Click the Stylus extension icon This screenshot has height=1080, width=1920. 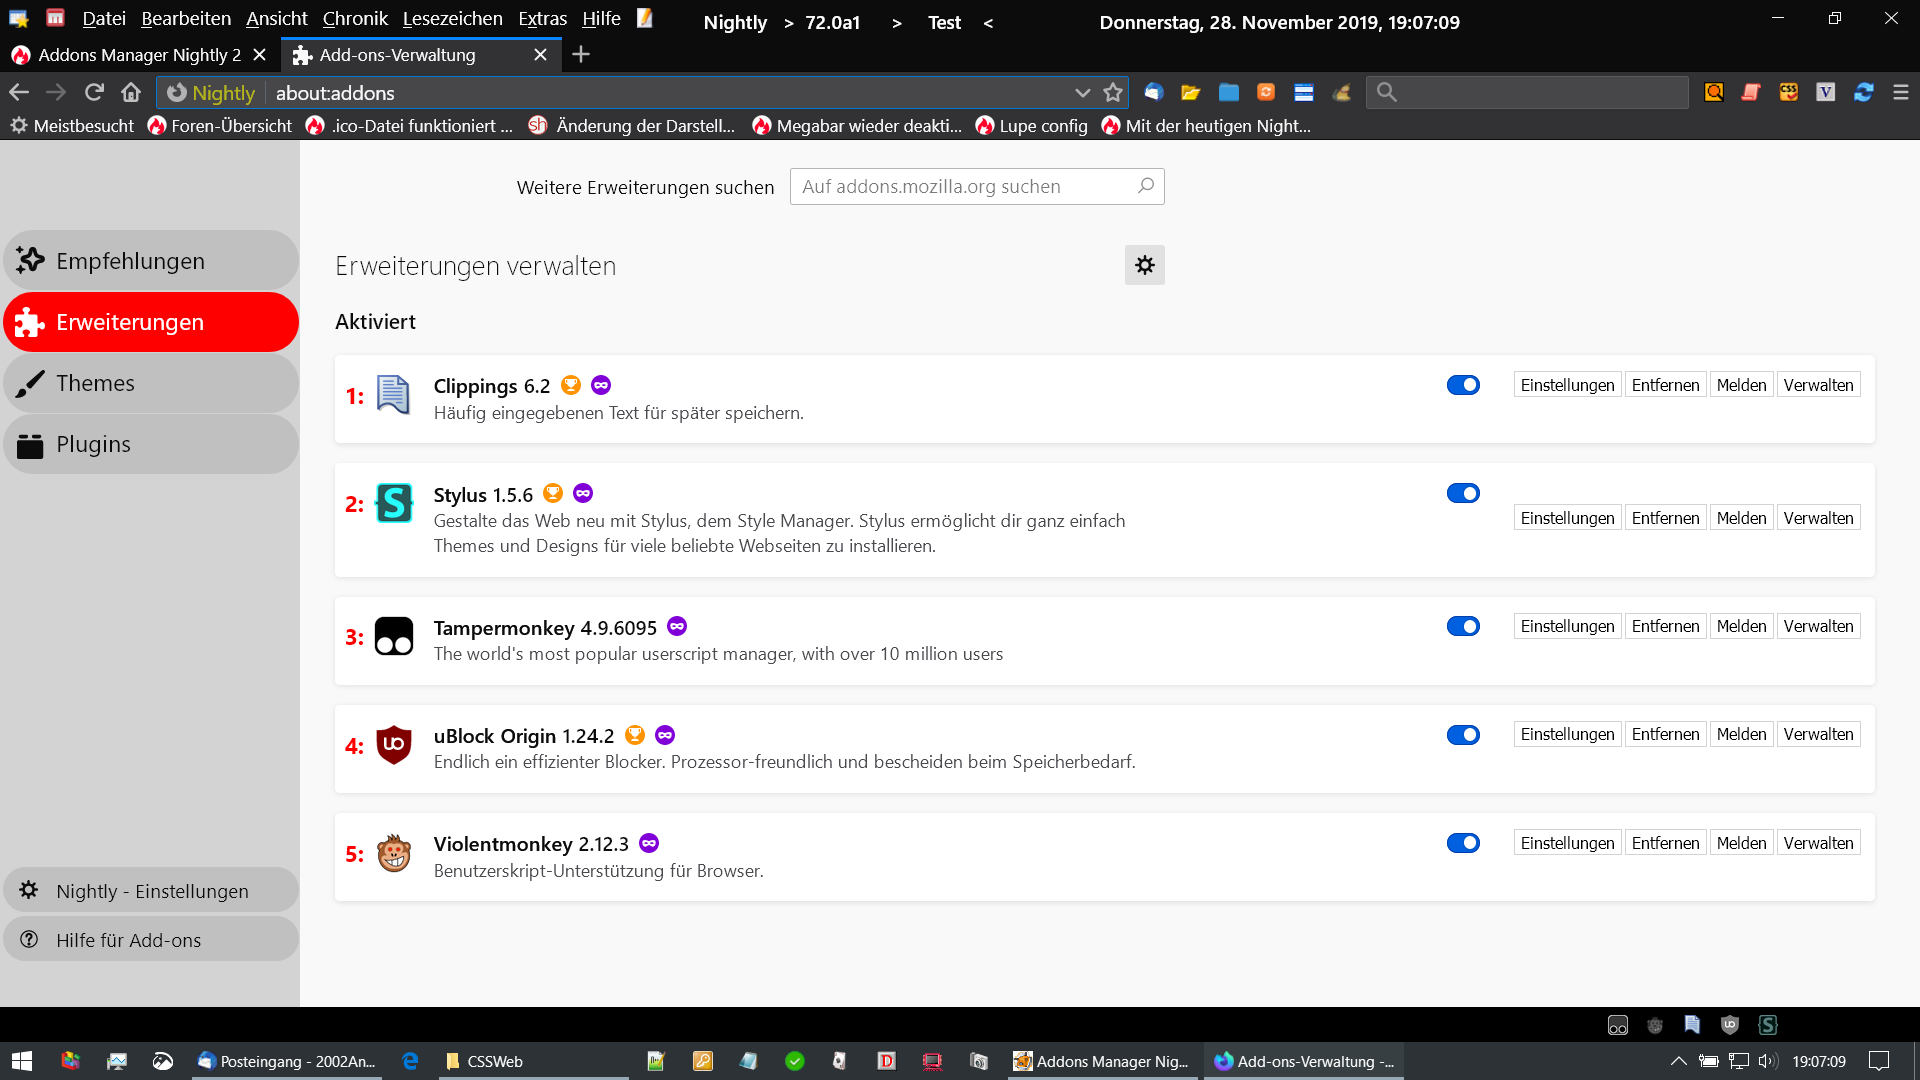pyautogui.click(x=393, y=503)
